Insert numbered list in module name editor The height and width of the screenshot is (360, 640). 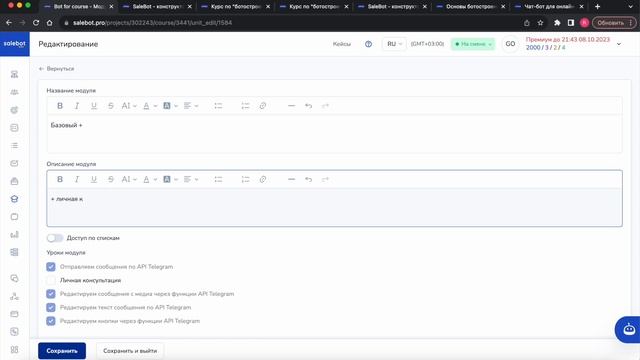[245, 106]
